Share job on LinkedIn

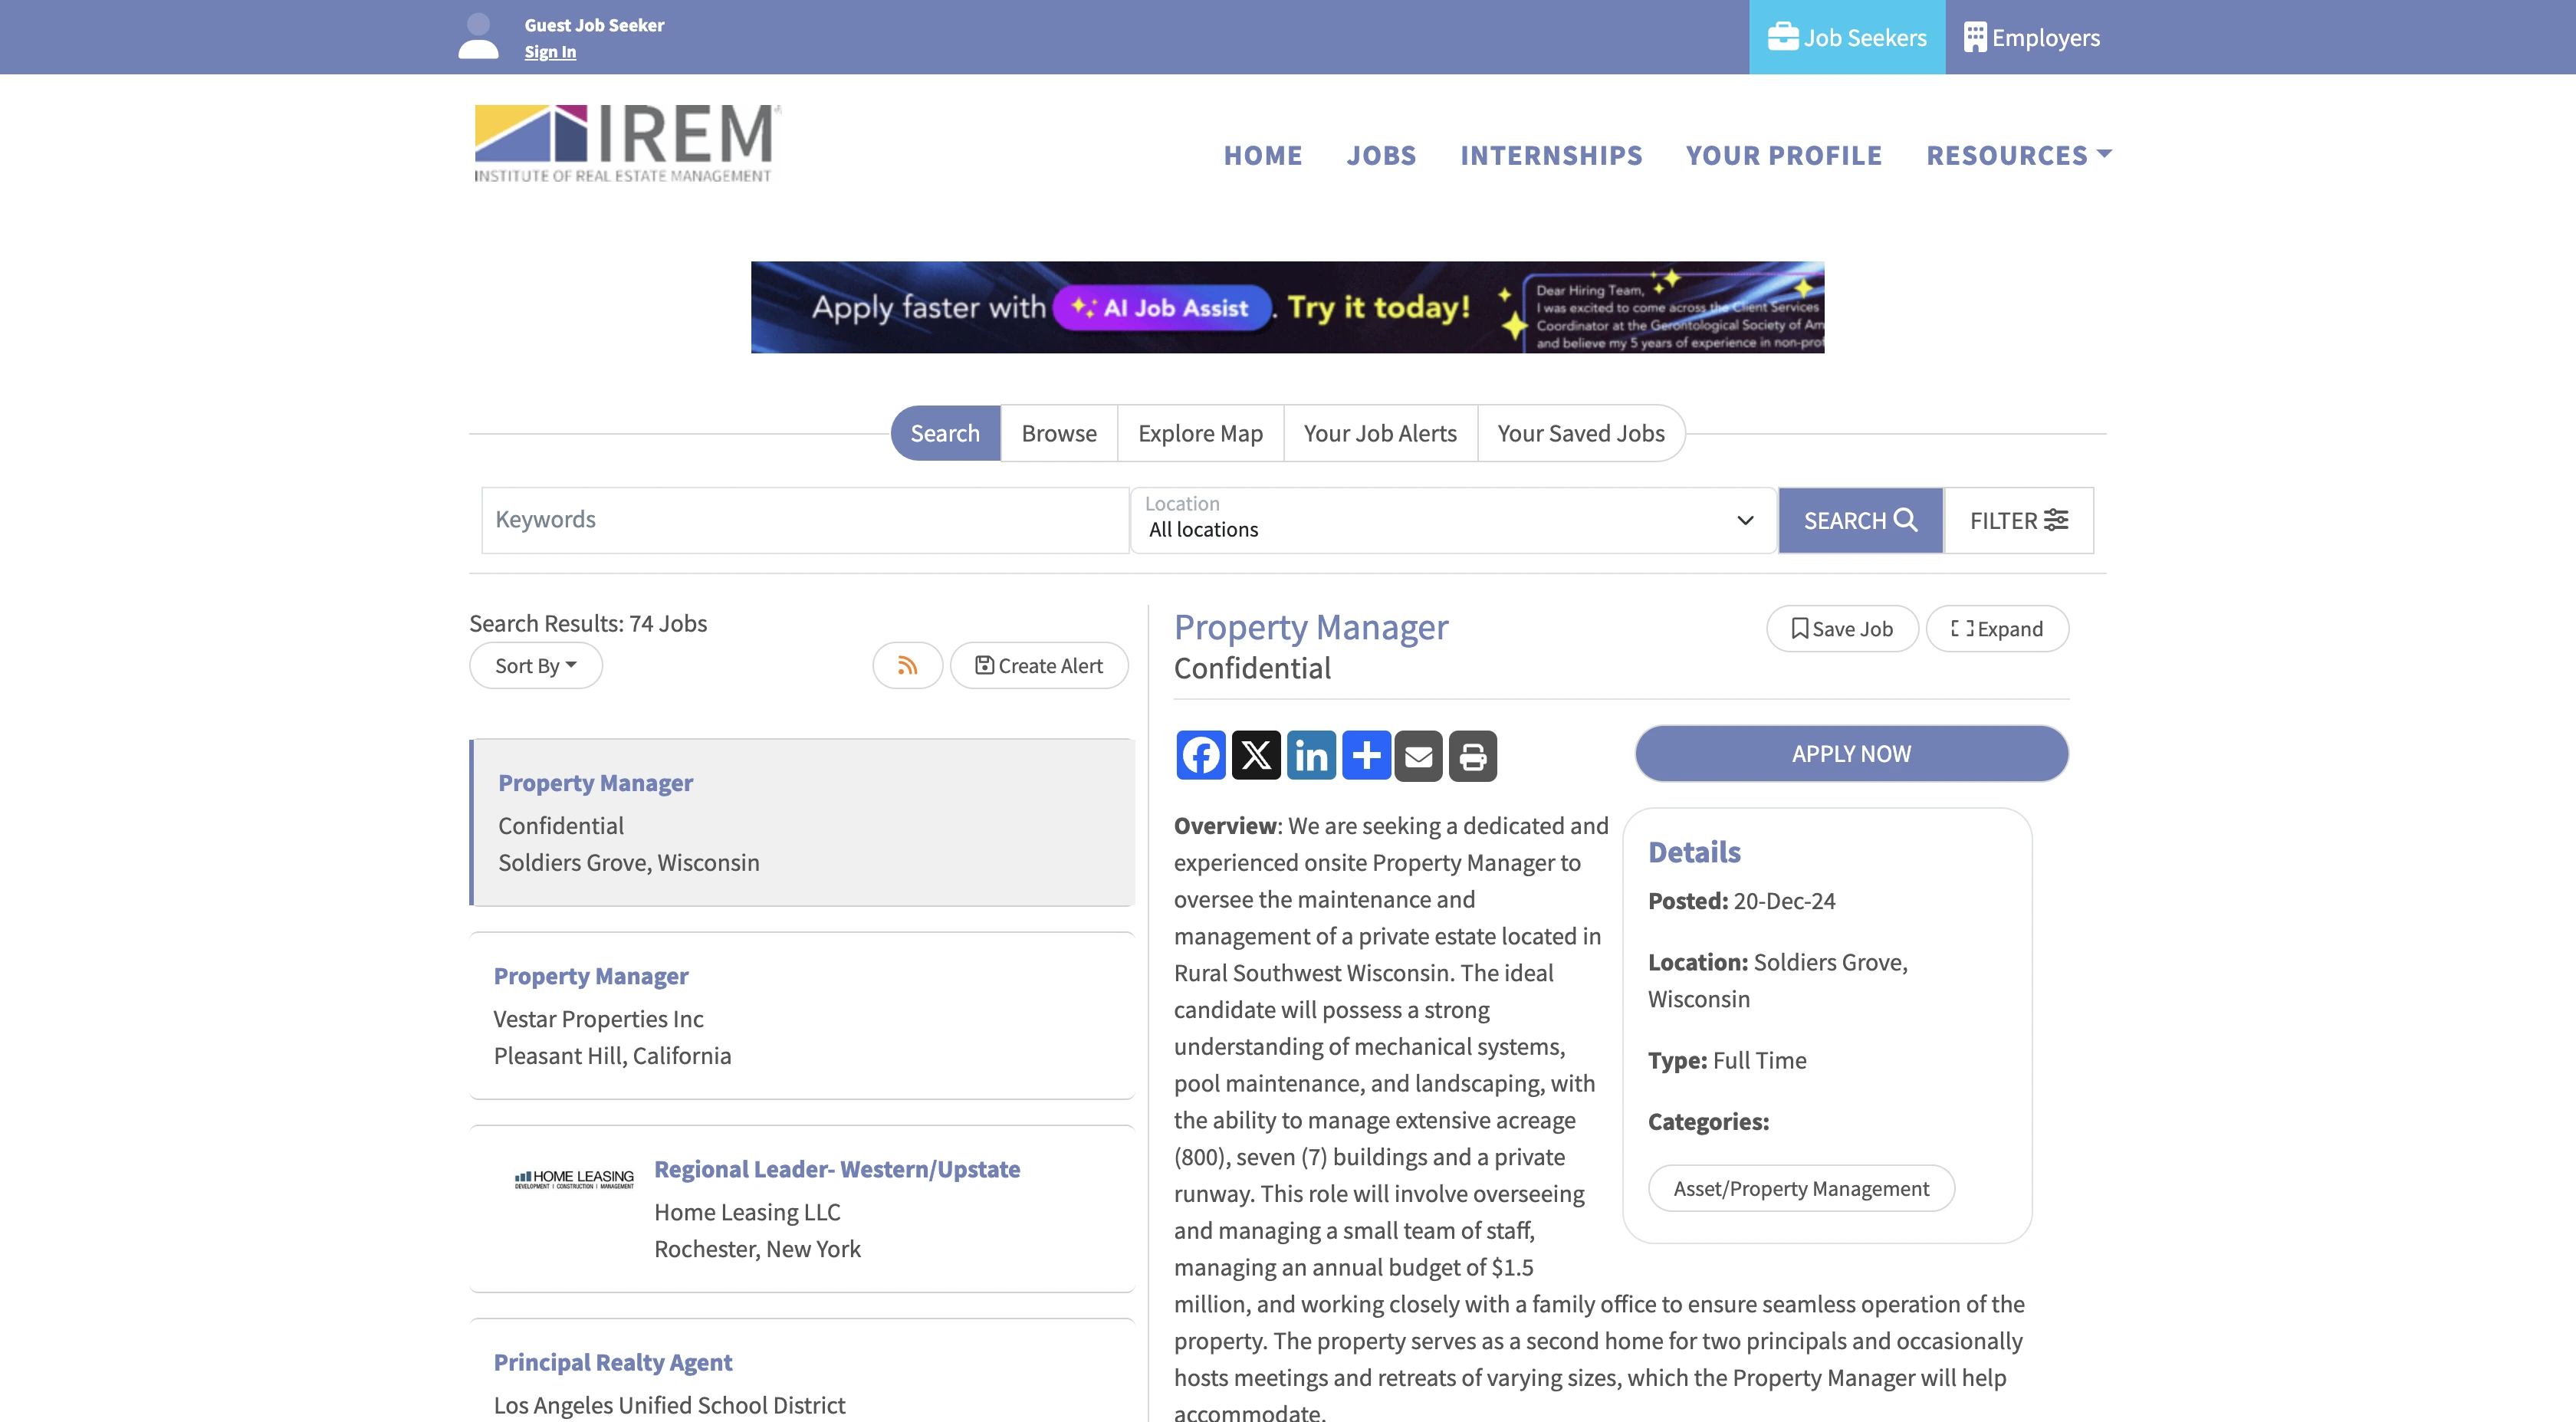pyautogui.click(x=1310, y=755)
